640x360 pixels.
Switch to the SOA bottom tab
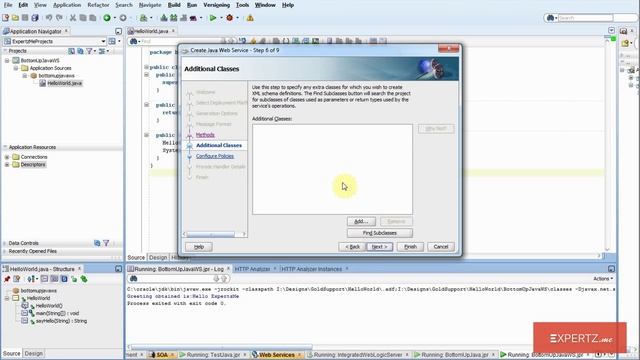(162, 355)
